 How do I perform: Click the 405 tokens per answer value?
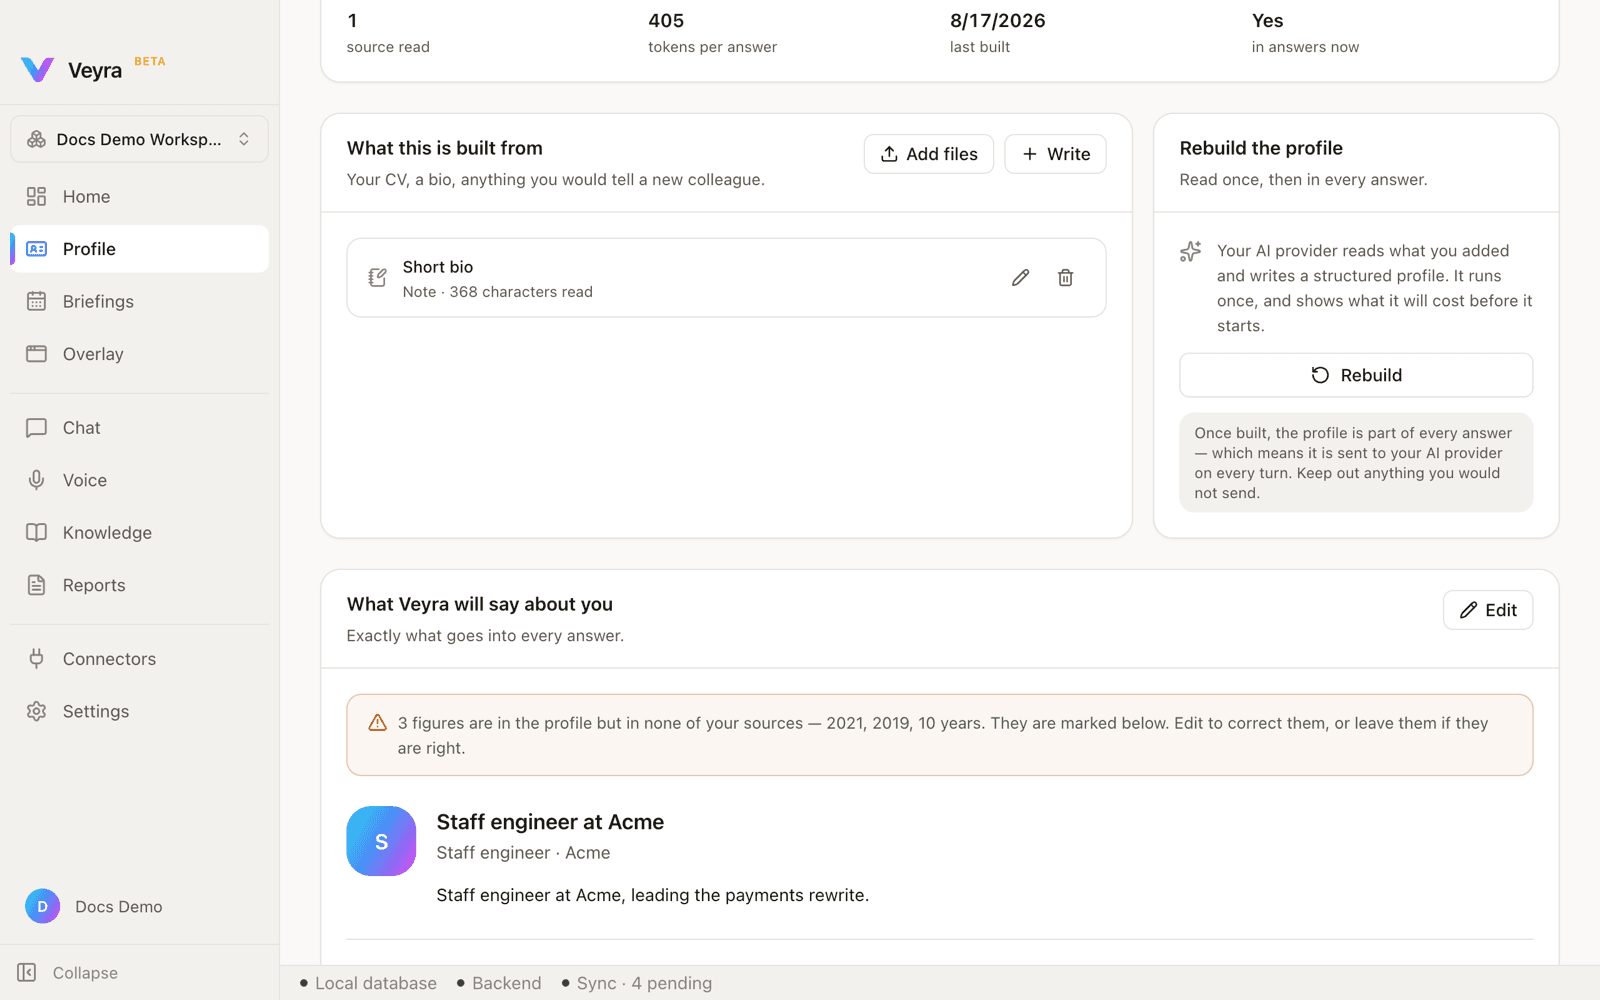(666, 21)
